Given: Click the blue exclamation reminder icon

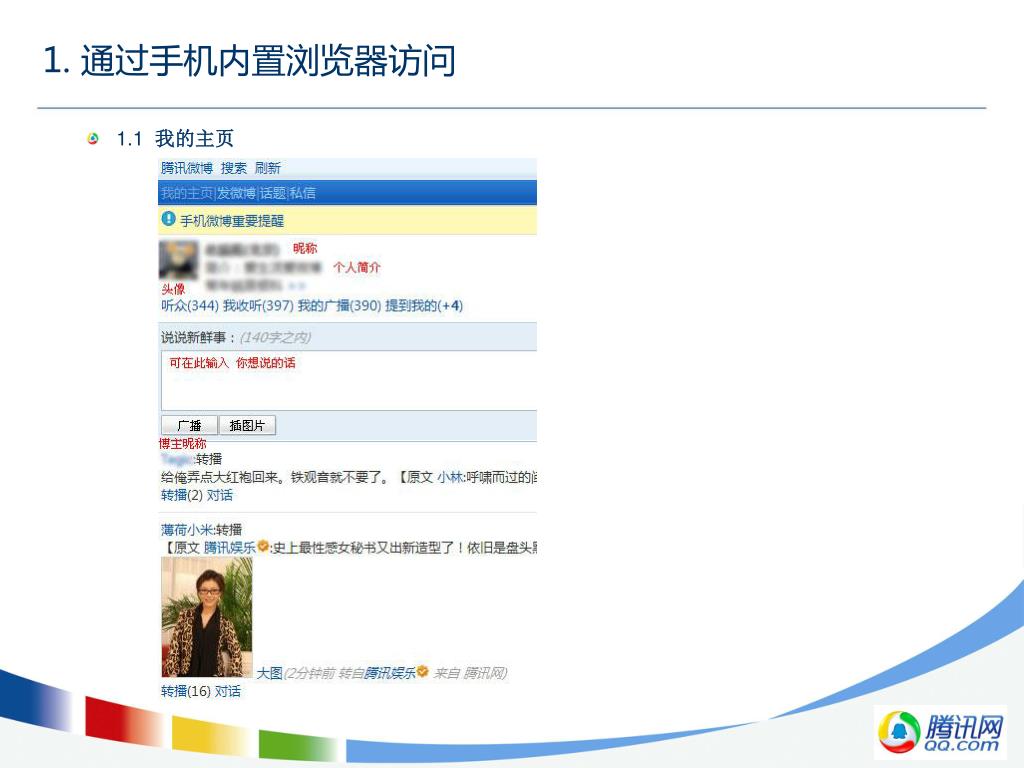Looking at the screenshot, I should tap(168, 219).
